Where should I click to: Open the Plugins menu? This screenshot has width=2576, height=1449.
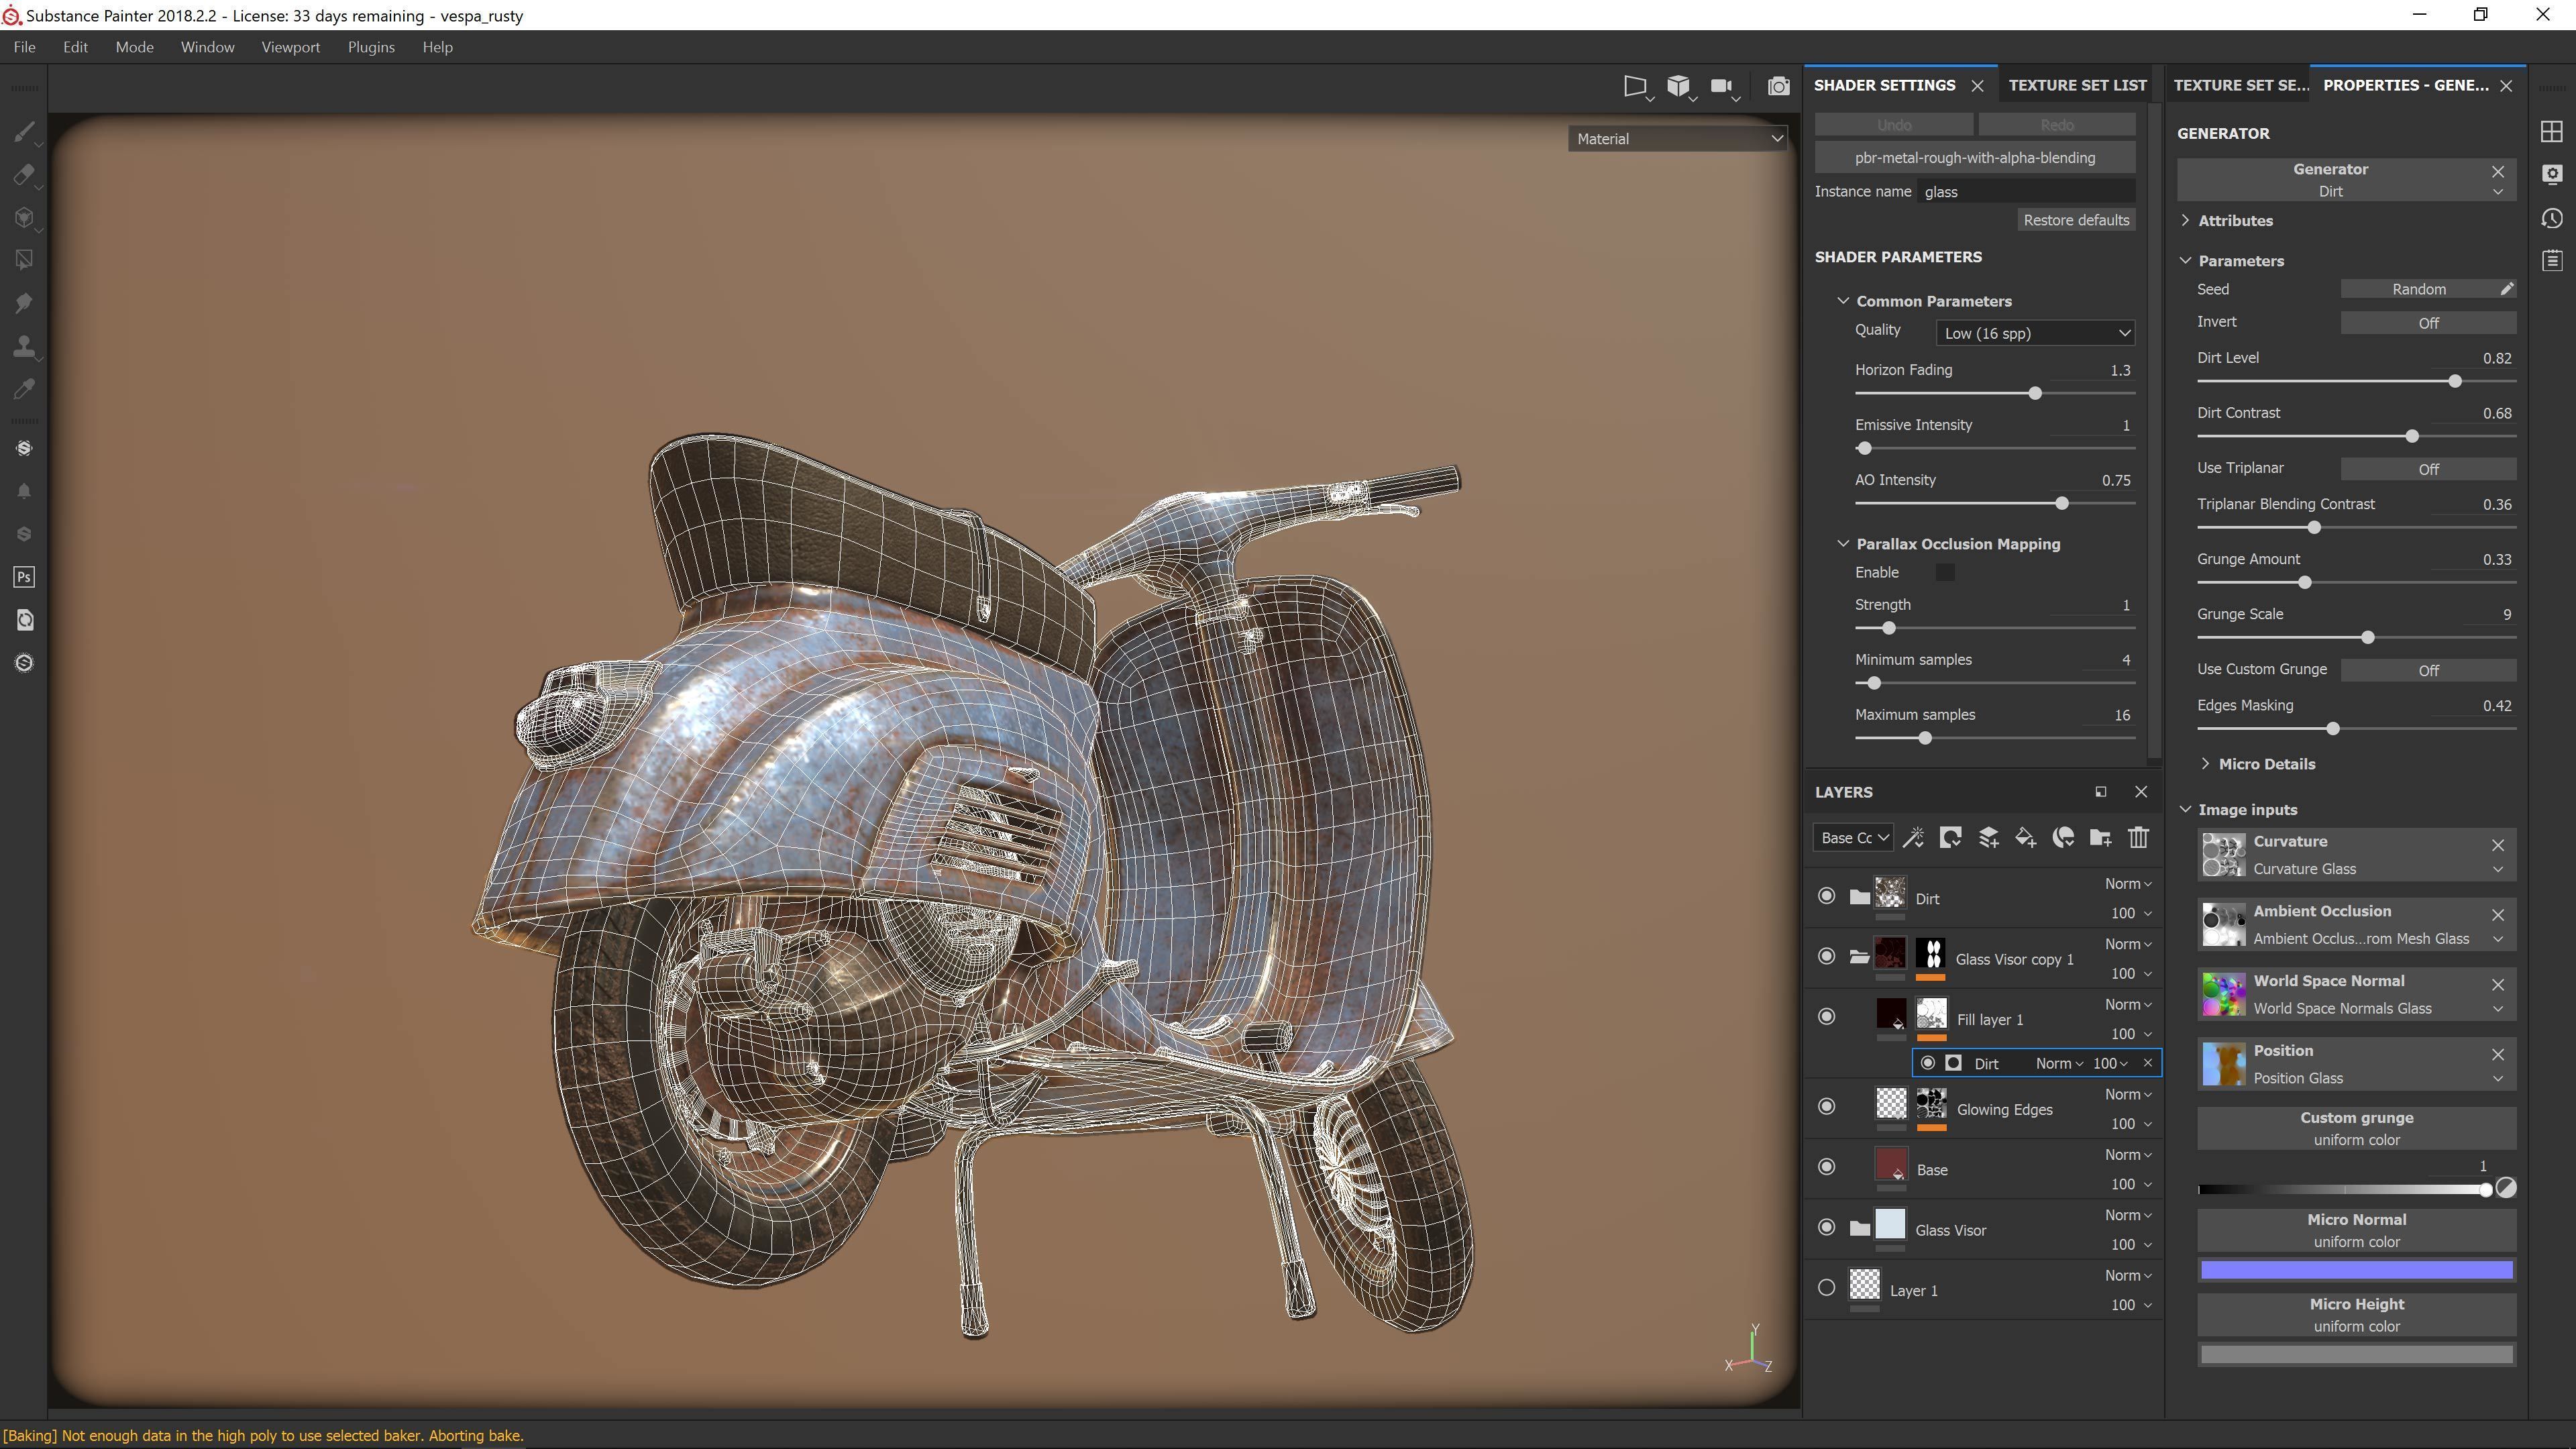coord(371,47)
